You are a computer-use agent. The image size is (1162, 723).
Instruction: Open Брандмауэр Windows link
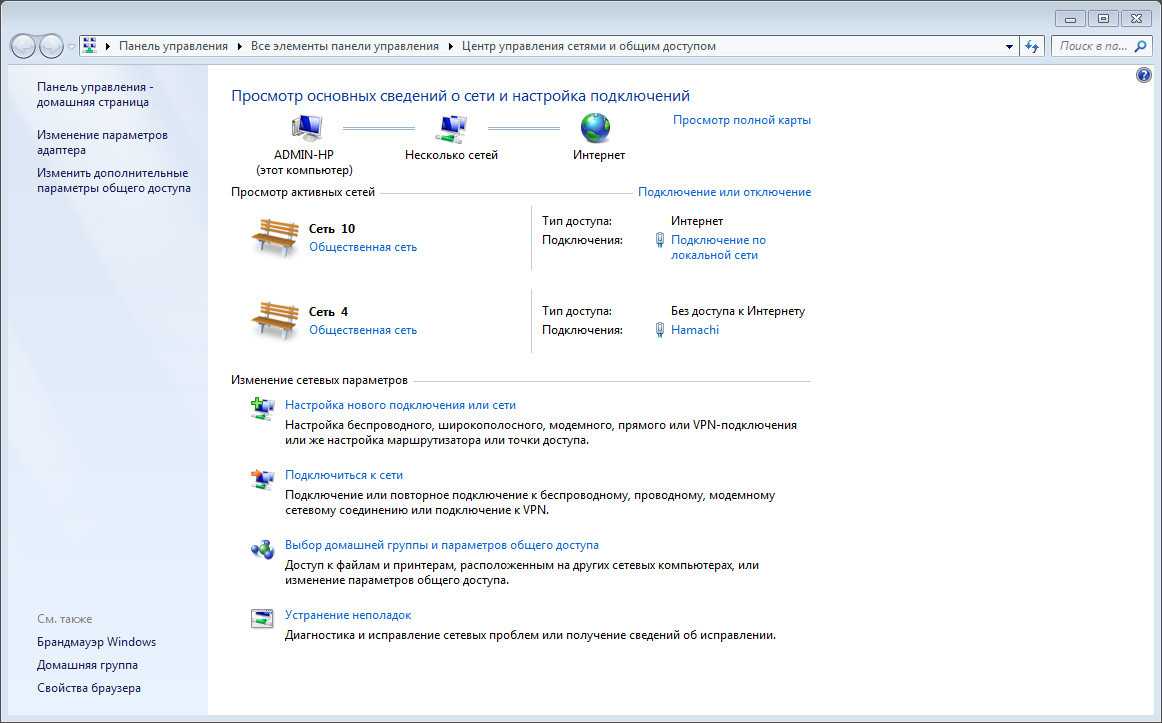pyautogui.click(x=96, y=642)
